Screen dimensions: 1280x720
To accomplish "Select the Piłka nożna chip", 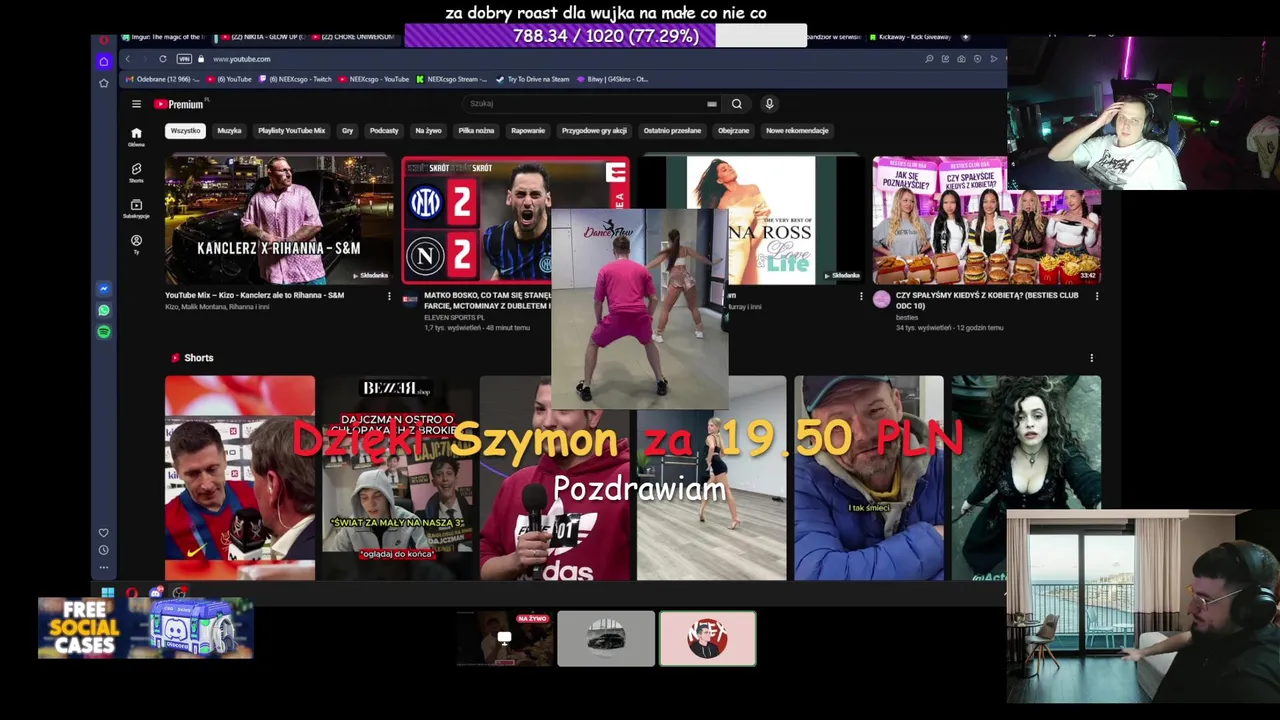I will coord(476,131).
